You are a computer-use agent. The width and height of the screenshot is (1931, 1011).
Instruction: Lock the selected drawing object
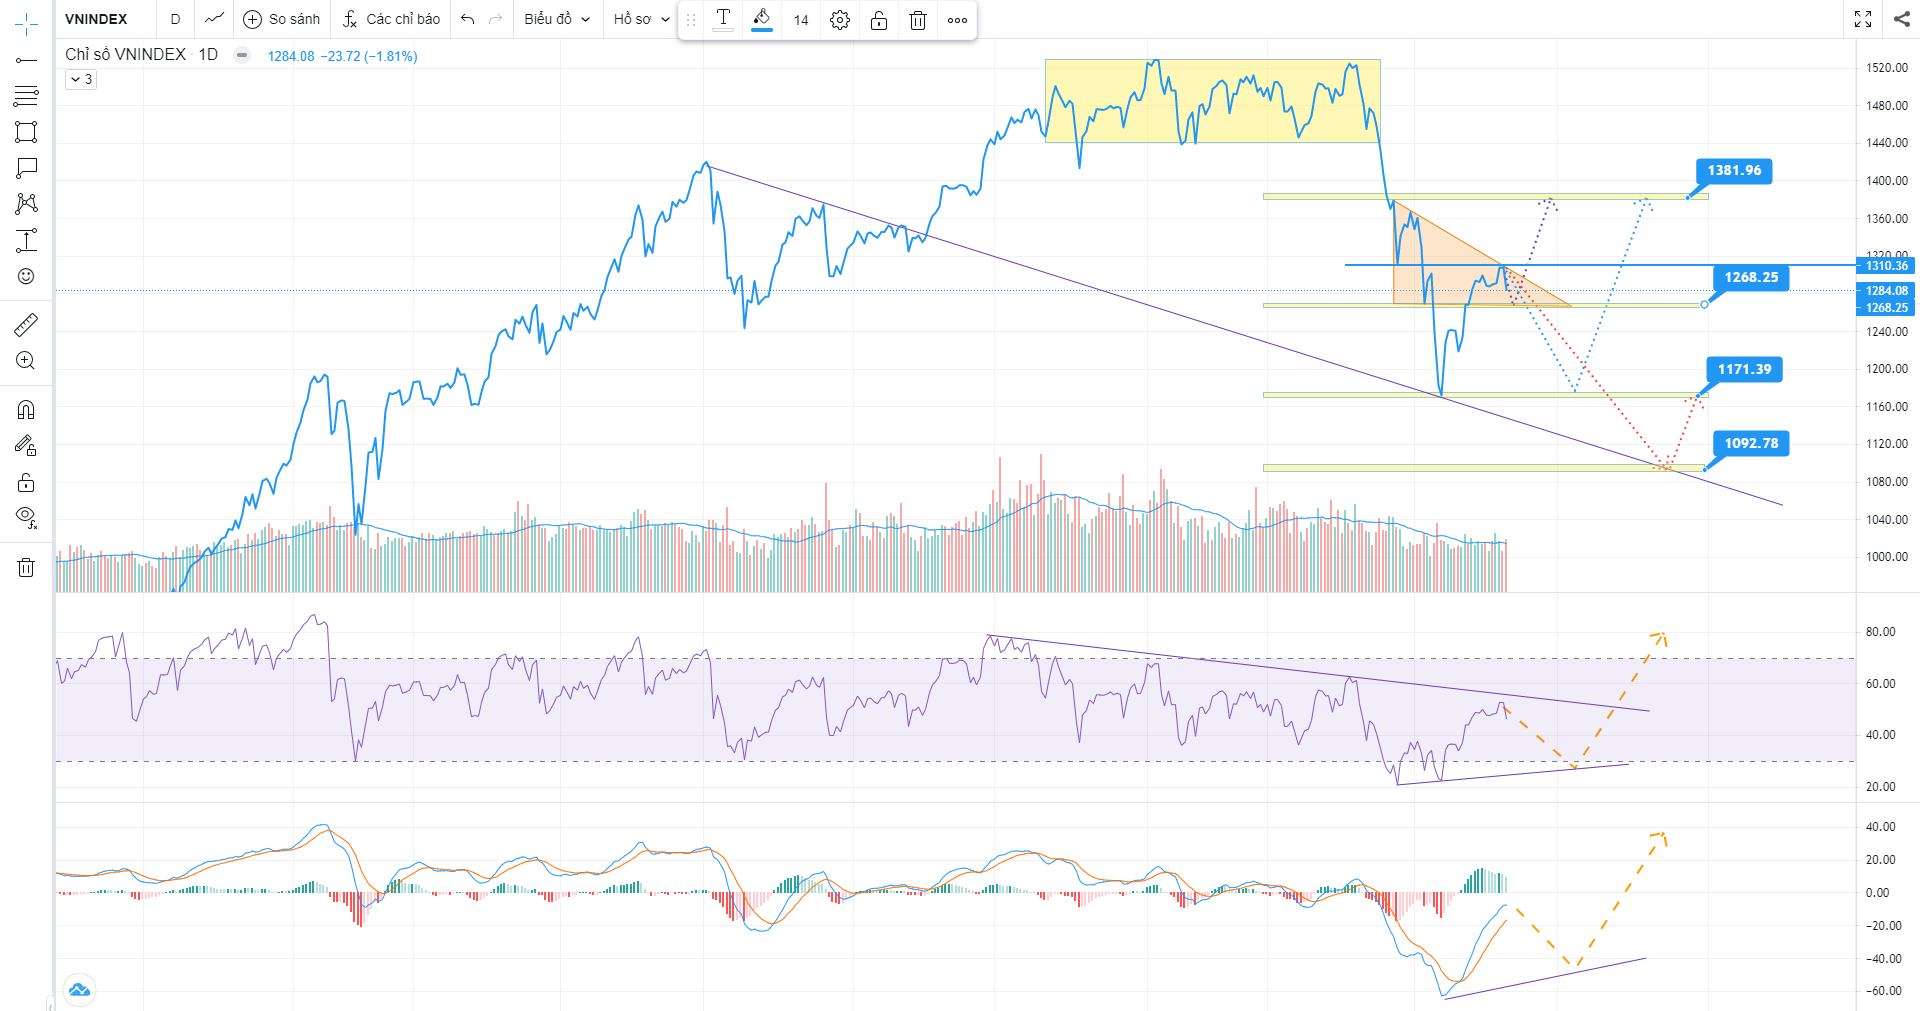(x=879, y=20)
